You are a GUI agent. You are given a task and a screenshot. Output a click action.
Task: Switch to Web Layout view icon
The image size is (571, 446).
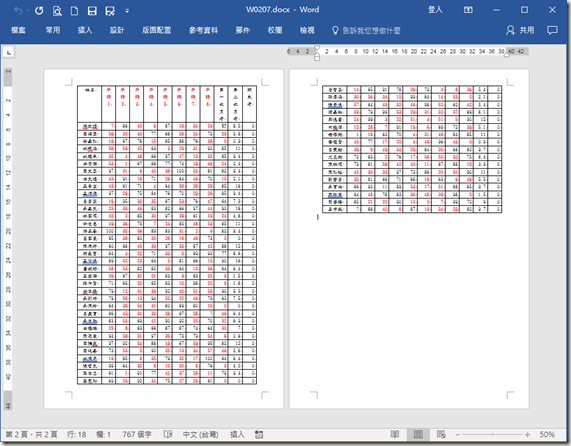[x=441, y=434]
